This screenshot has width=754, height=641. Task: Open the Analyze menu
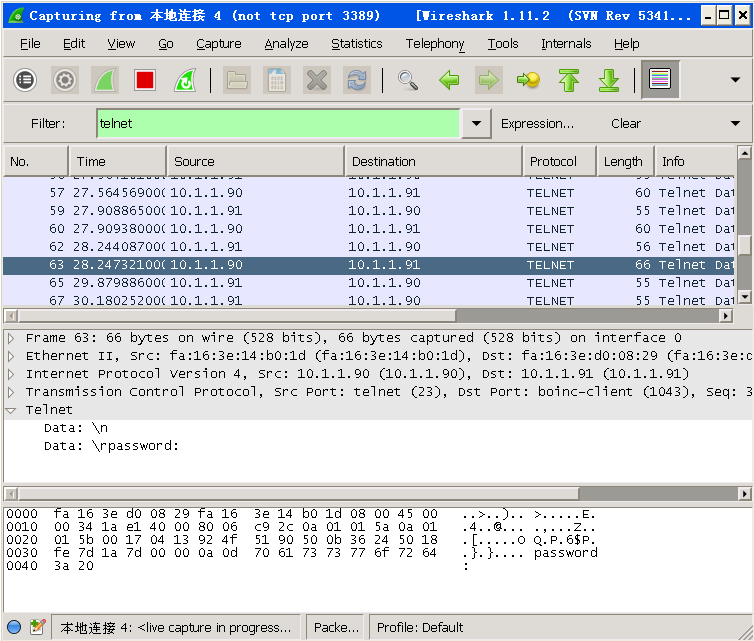[286, 44]
